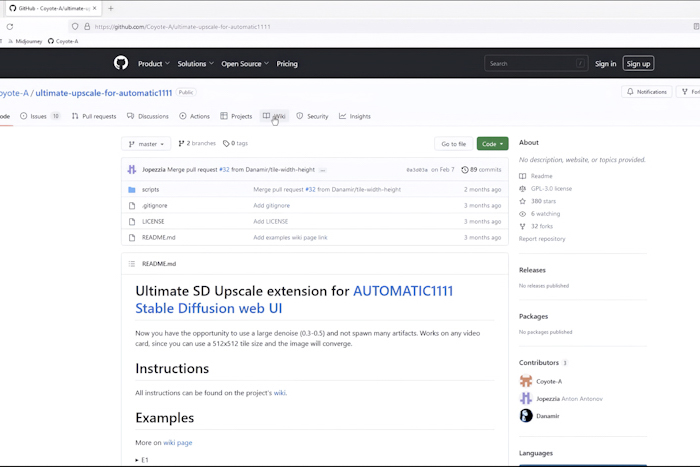Open Jopezzia contributor profile
The image size is (700, 467).
(548, 399)
